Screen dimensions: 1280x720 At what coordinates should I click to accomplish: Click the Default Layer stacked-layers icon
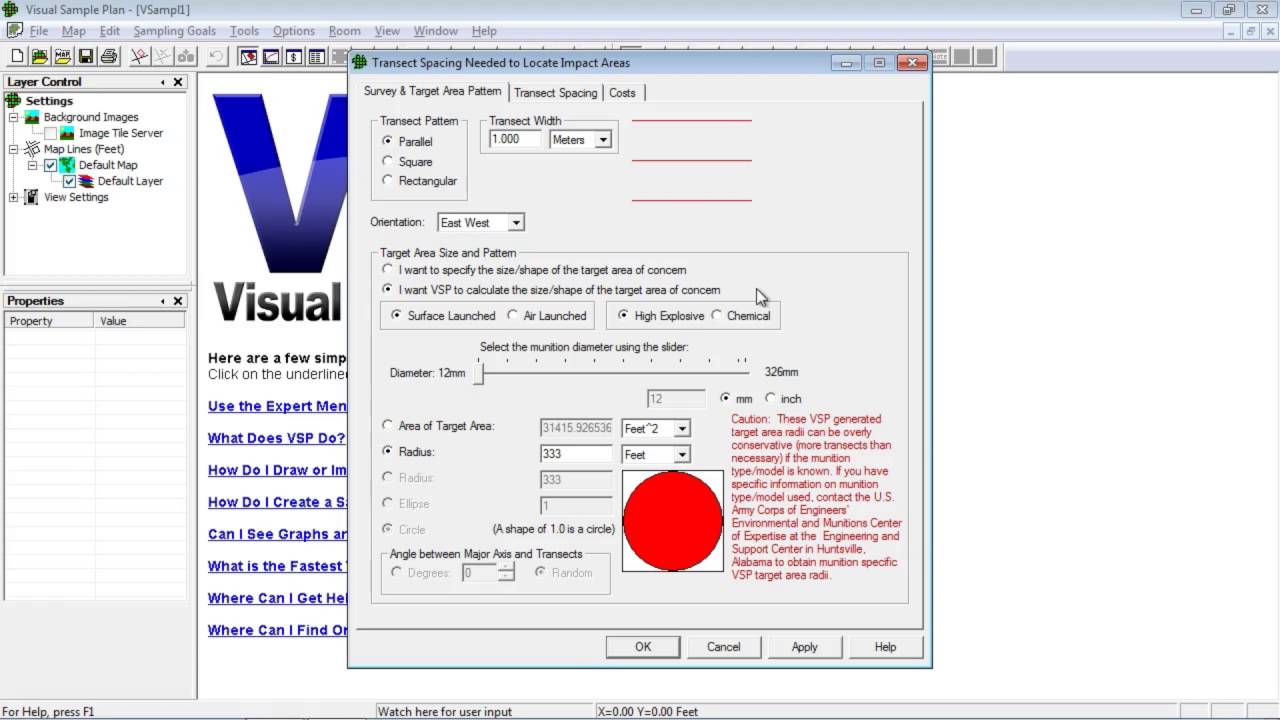[x=86, y=181]
